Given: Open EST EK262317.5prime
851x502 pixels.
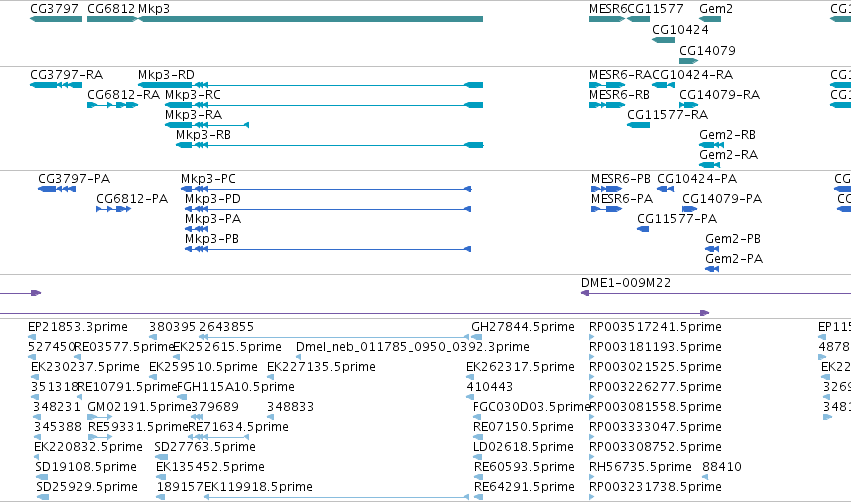Looking at the screenshot, I should point(470,378).
